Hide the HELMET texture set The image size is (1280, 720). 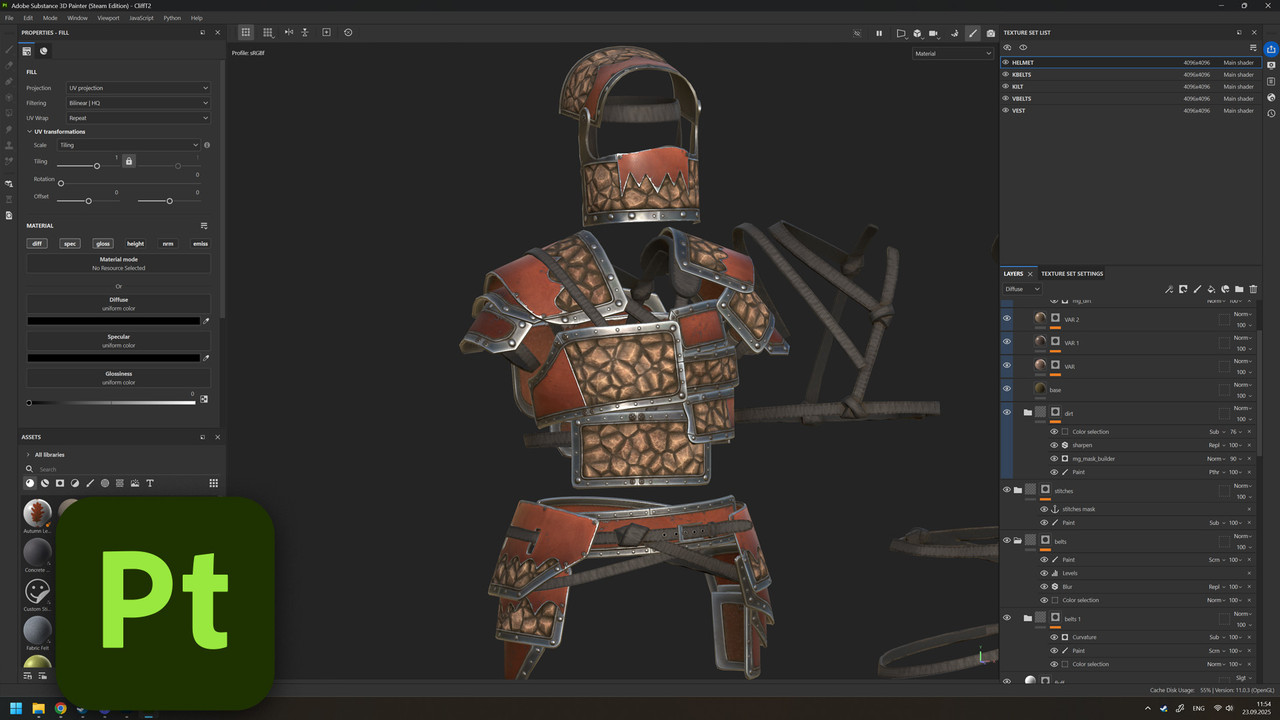click(1006, 62)
